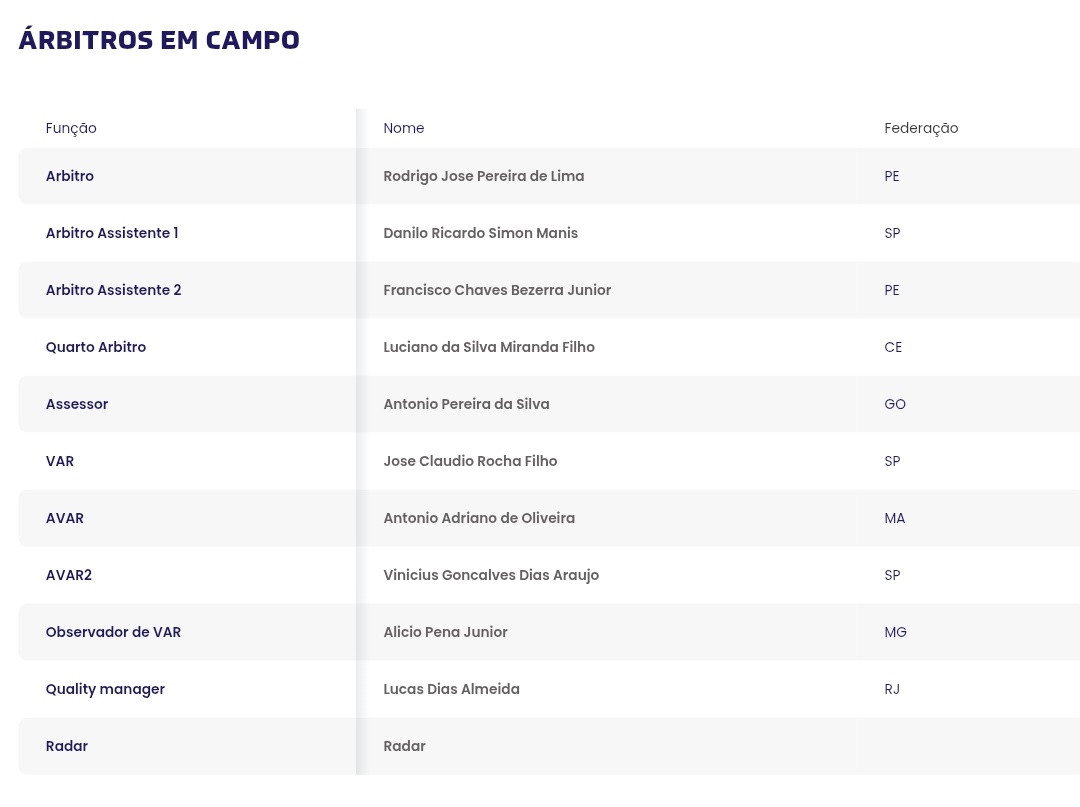Click the Federação column header
This screenshot has width=1080, height=807.
click(921, 128)
